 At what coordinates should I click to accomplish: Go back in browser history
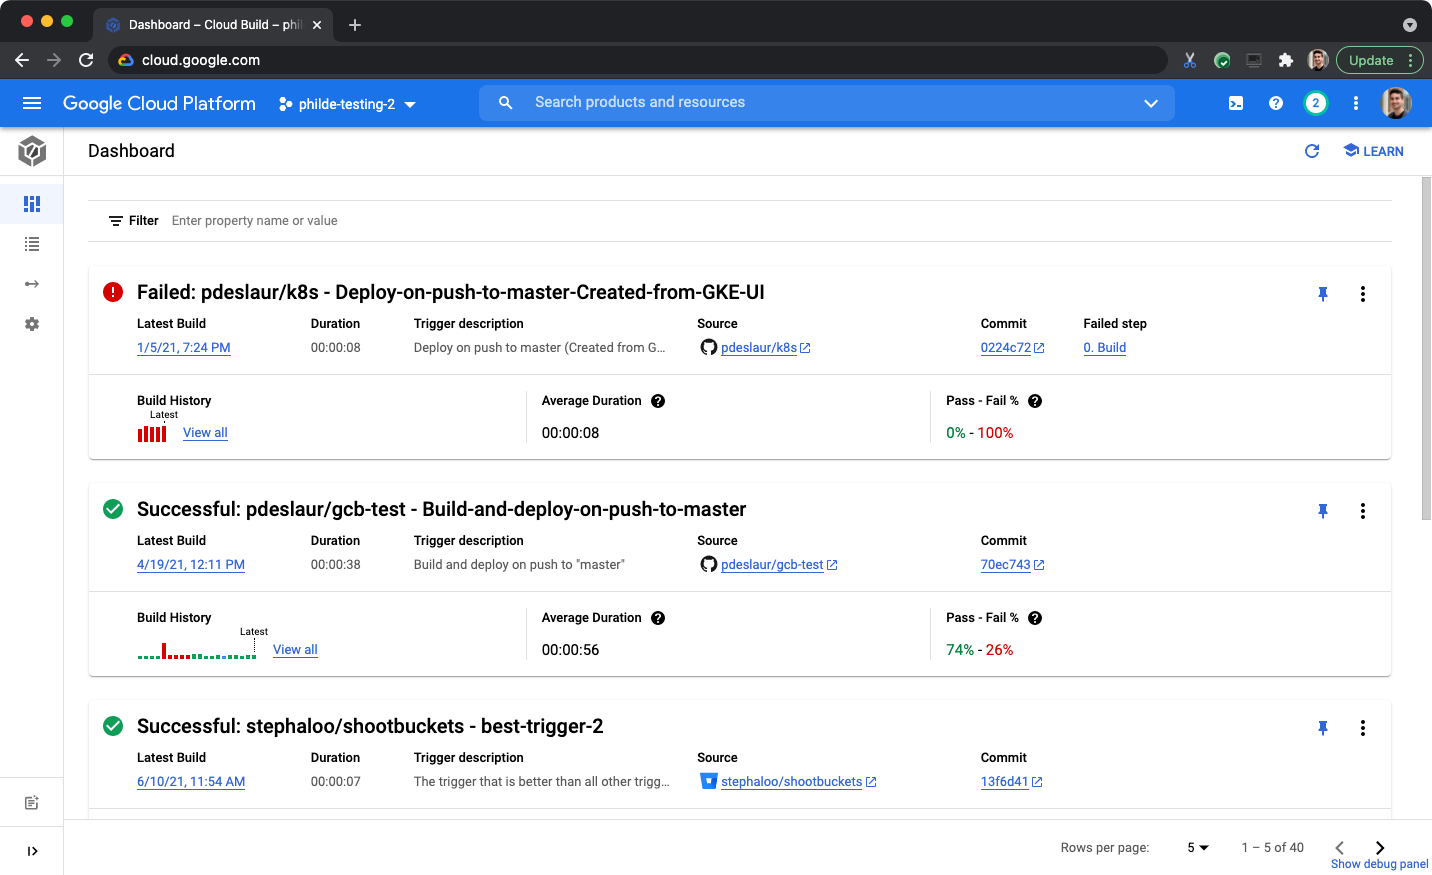[x=22, y=60]
